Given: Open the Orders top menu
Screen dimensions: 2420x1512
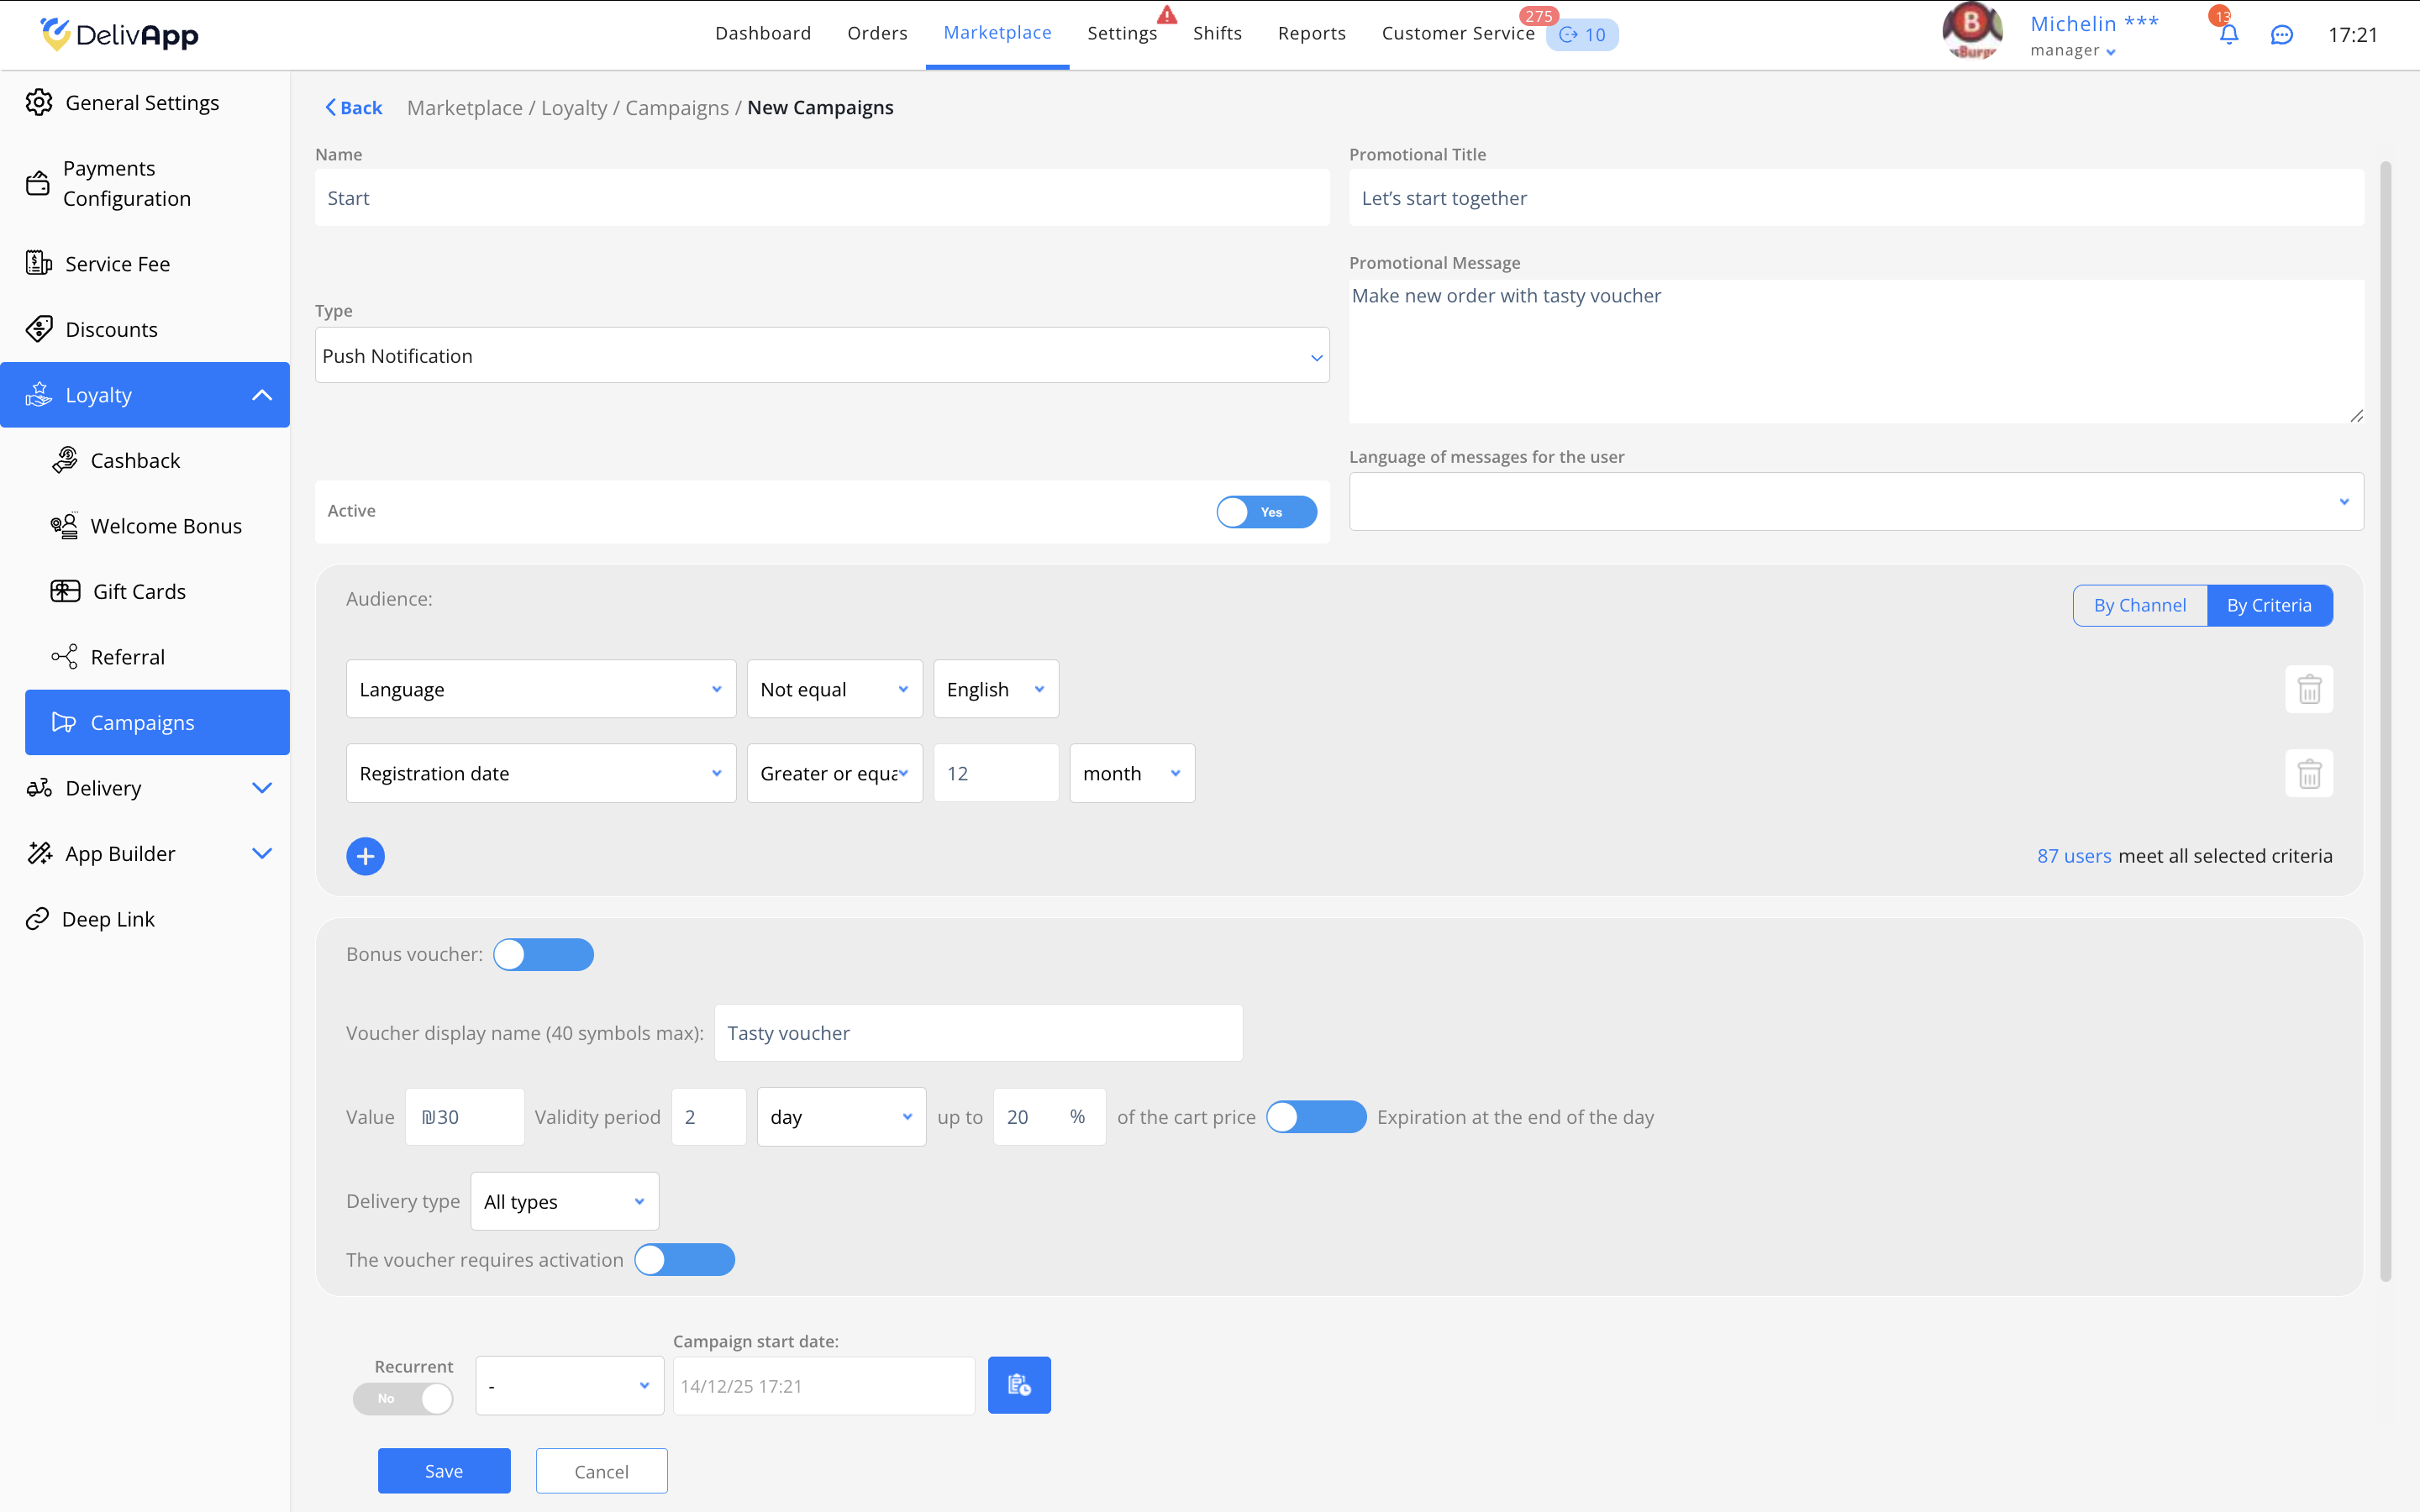Looking at the screenshot, I should (876, 33).
